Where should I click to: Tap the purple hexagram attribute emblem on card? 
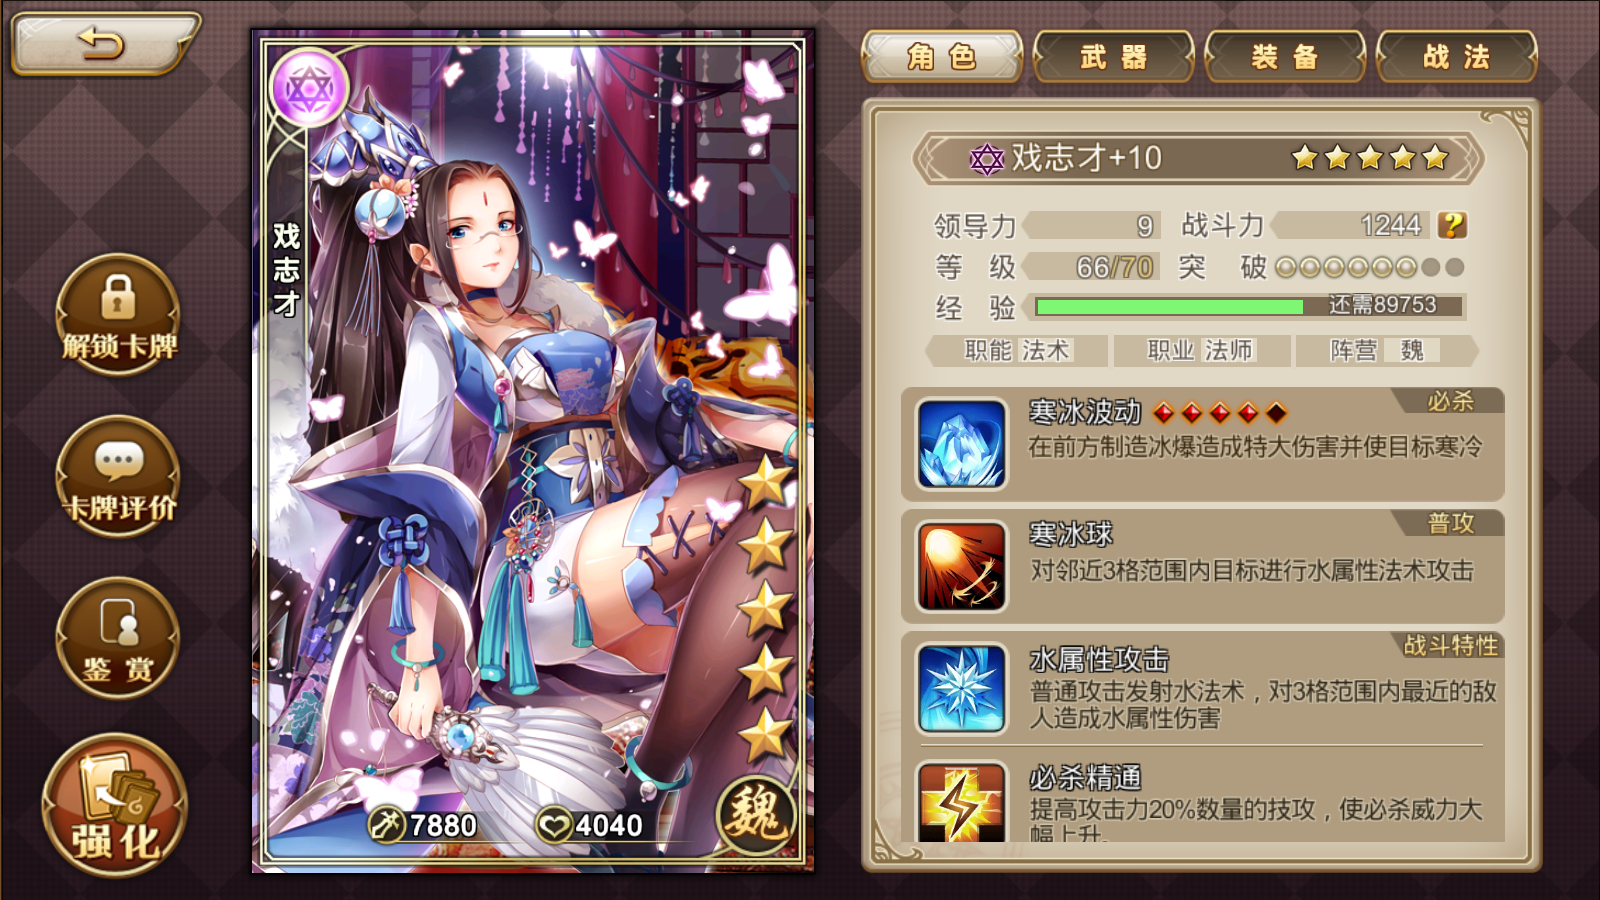click(x=309, y=89)
